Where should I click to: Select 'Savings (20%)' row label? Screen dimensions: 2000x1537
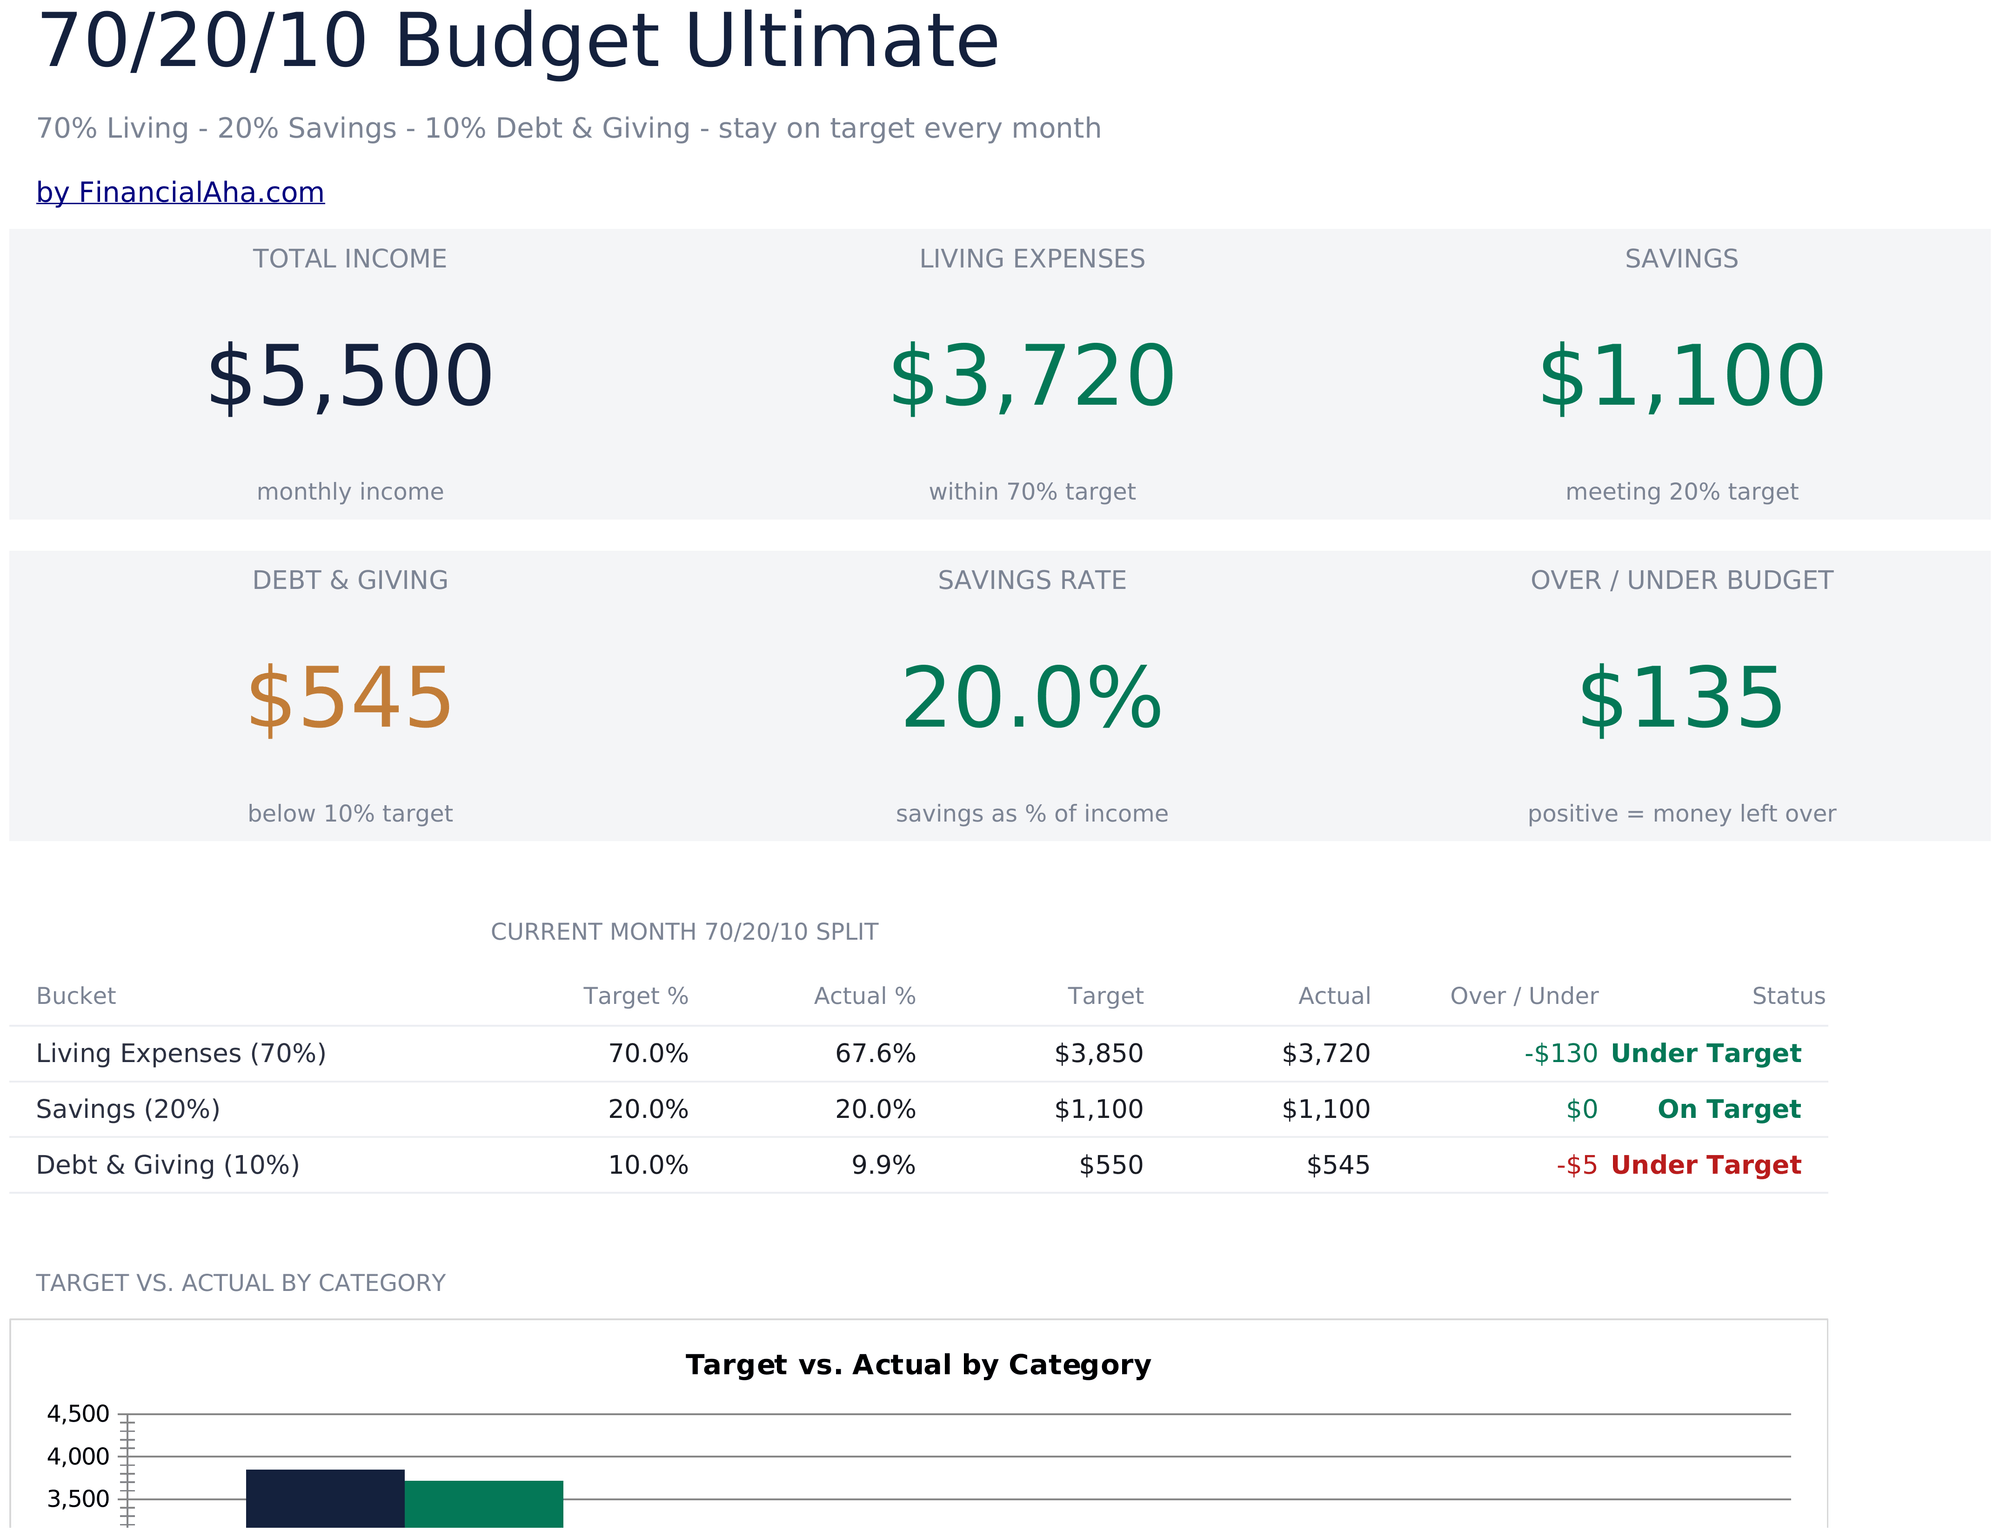[128, 1110]
